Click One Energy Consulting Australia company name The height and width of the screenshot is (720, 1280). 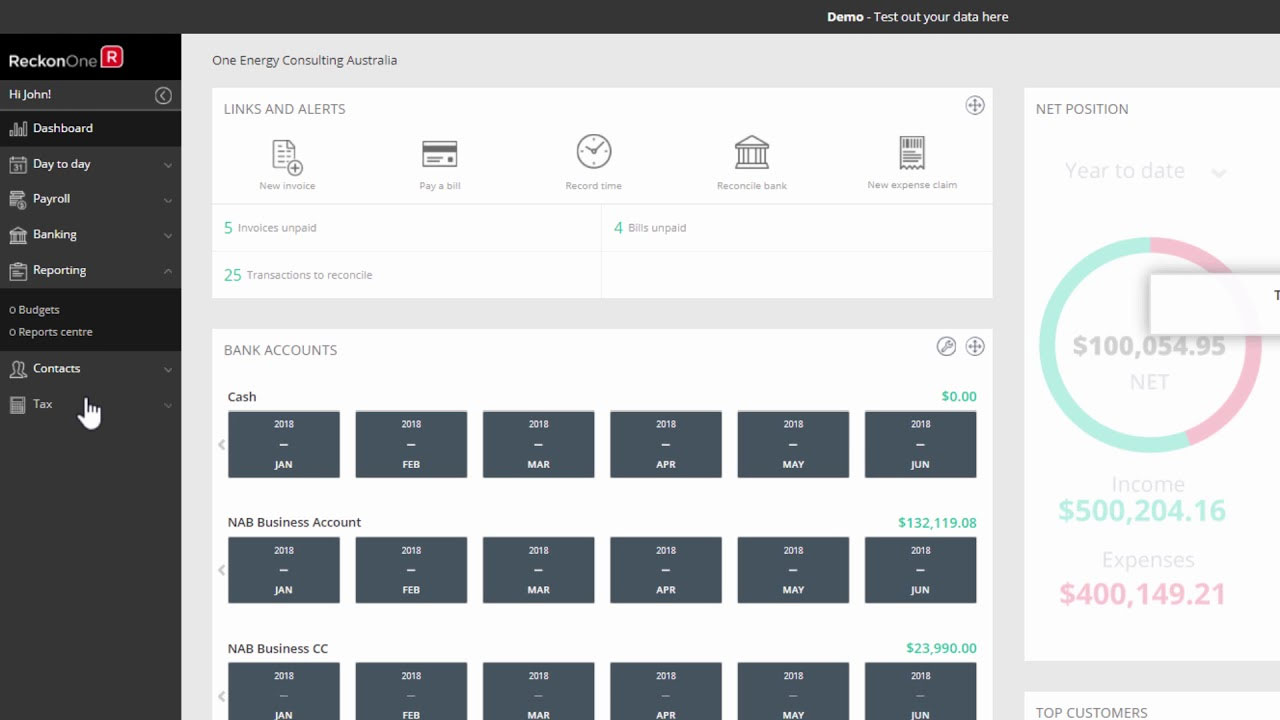pyautogui.click(x=304, y=60)
